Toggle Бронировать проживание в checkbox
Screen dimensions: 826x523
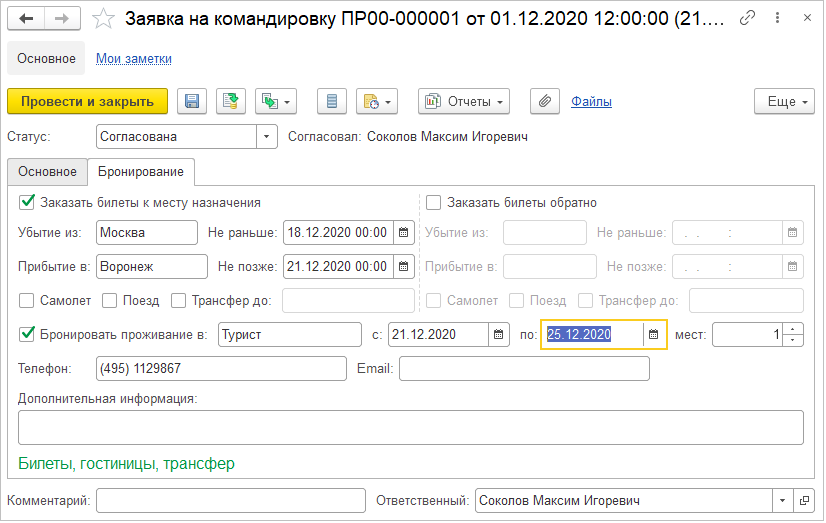point(27,334)
